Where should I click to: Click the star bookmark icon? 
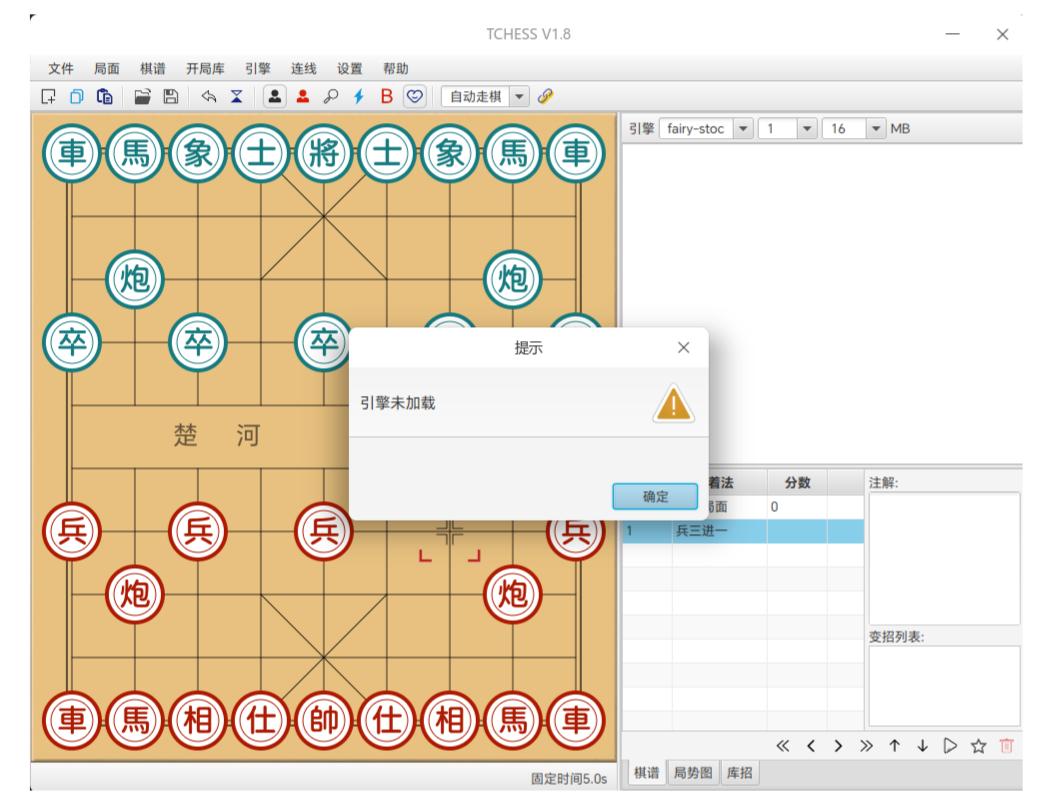979,746
